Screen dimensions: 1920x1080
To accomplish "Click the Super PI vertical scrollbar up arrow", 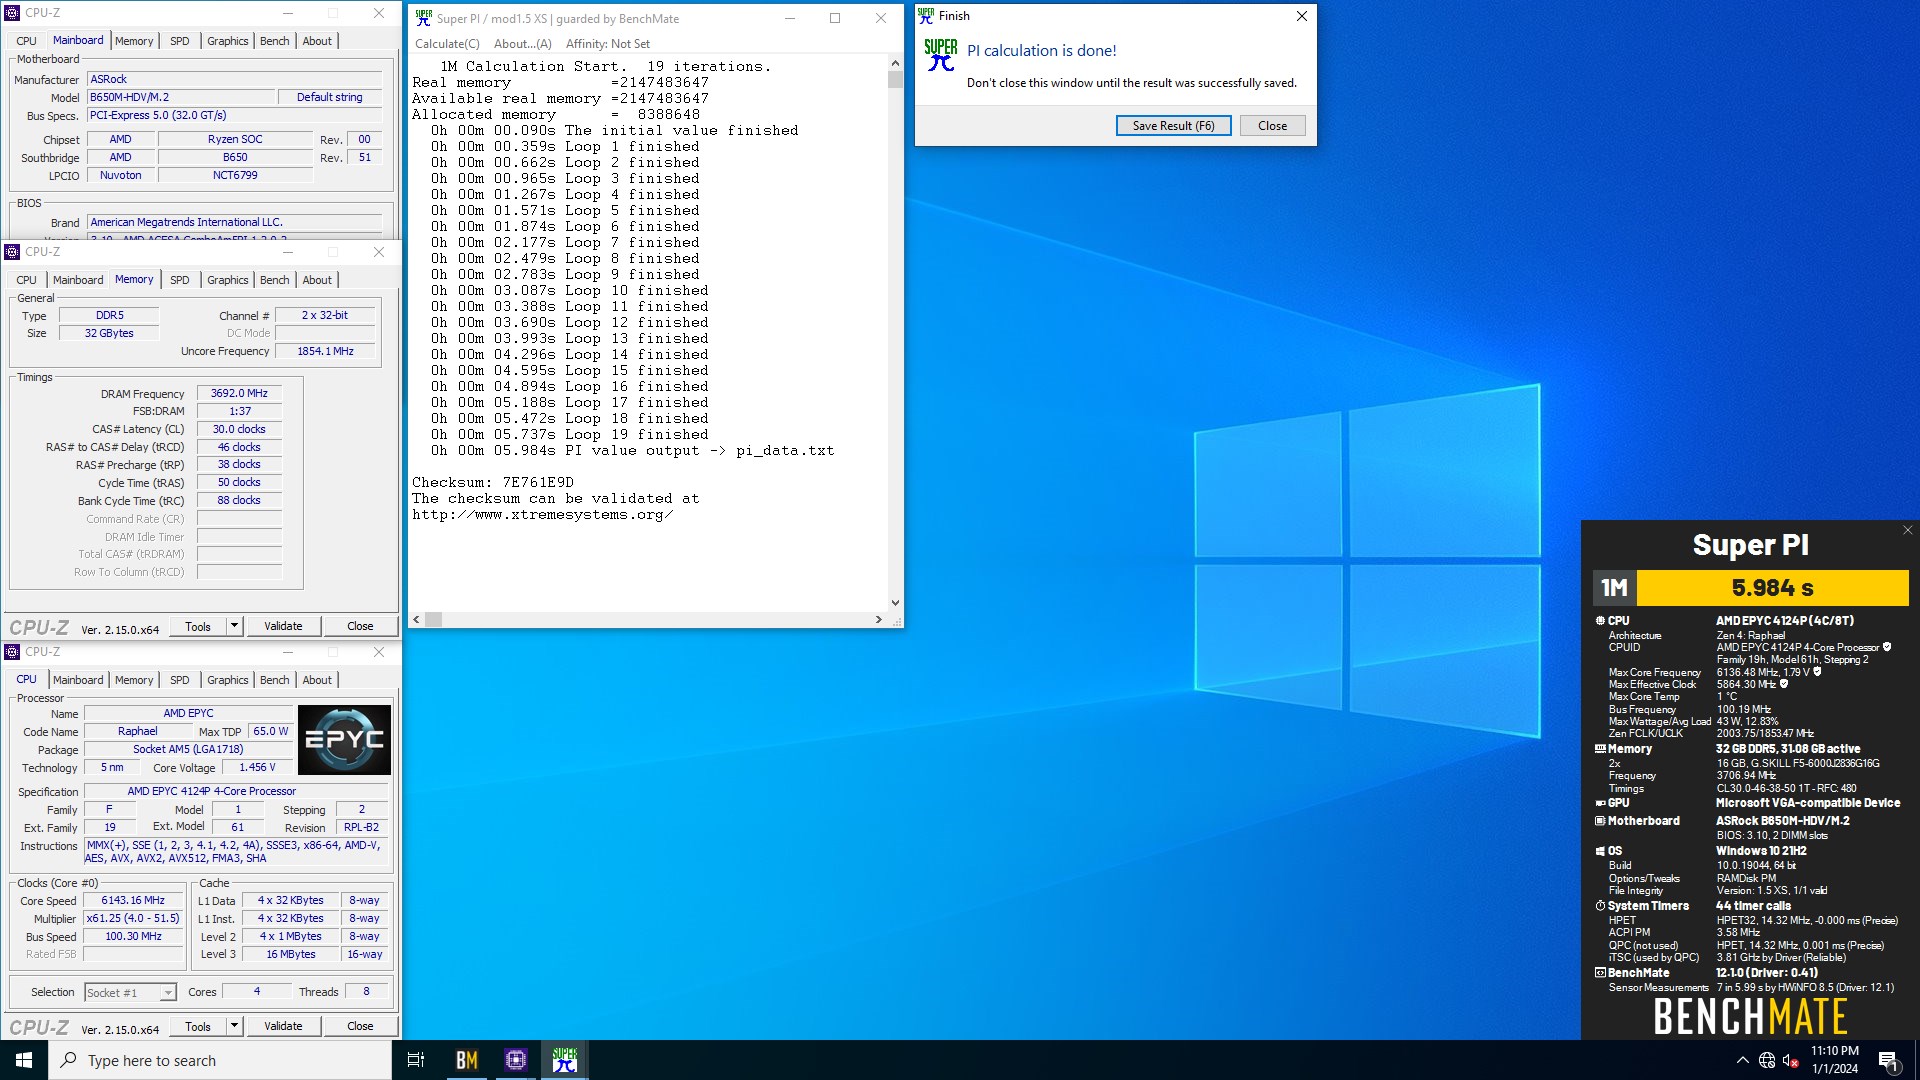I will (895, 63).
